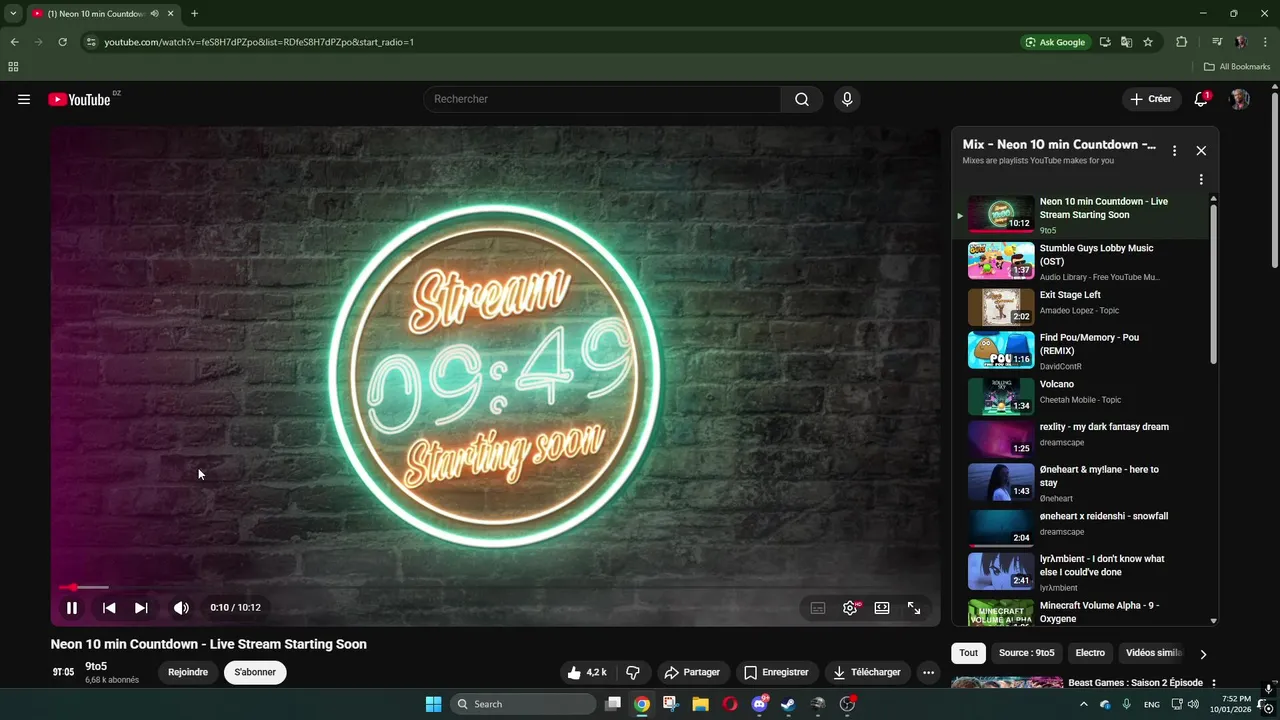Focus the Rechercher search field
Image resolution: width=1280 pixels, height=720 pixels.
click(x=602, y=99)
